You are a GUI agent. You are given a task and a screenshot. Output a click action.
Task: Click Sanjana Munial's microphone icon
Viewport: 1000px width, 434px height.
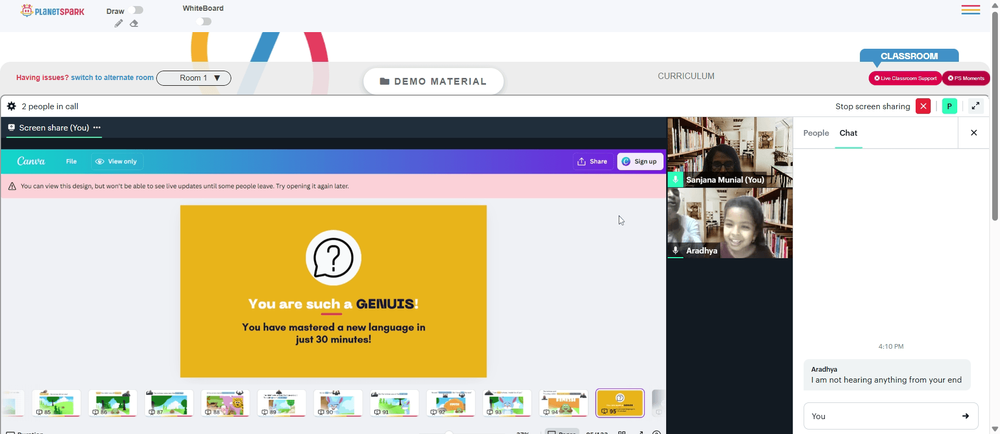click(675, 180)
